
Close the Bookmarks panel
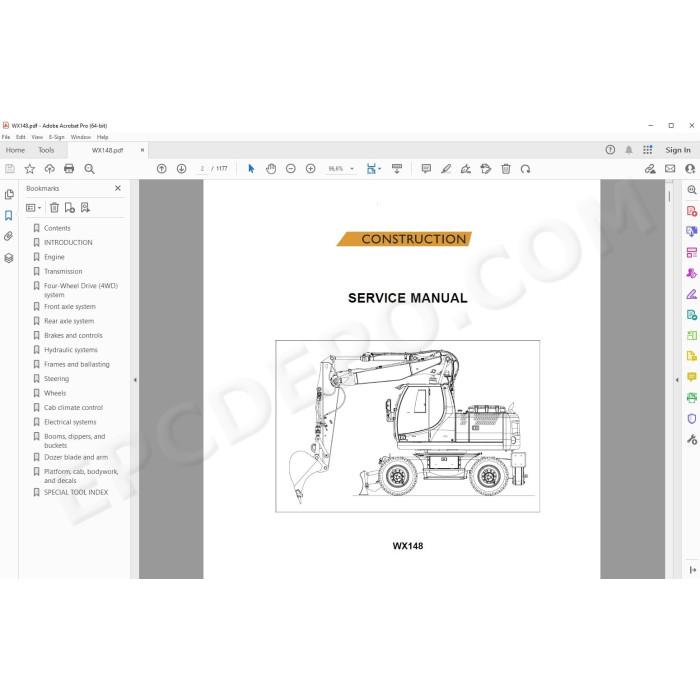pyautogui.click(x=118, y=188)
